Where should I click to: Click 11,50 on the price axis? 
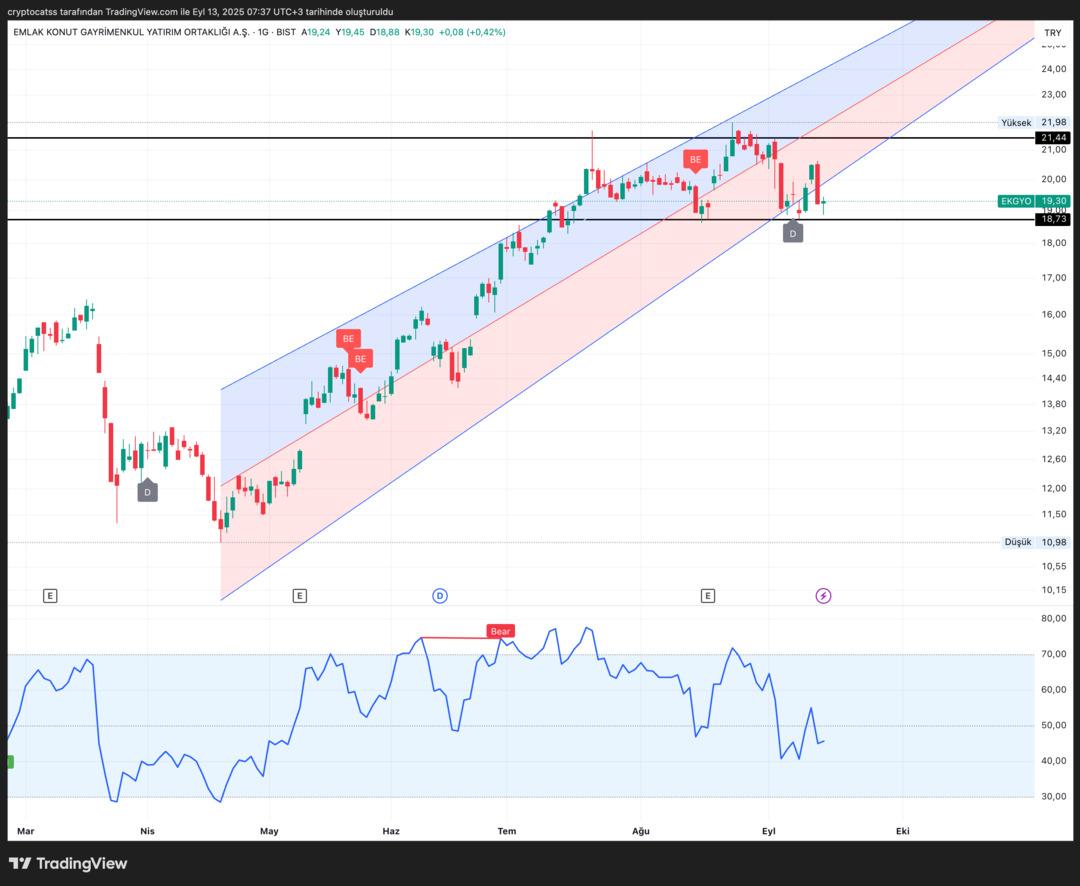pyautogui.click(x=1054, y=514)
